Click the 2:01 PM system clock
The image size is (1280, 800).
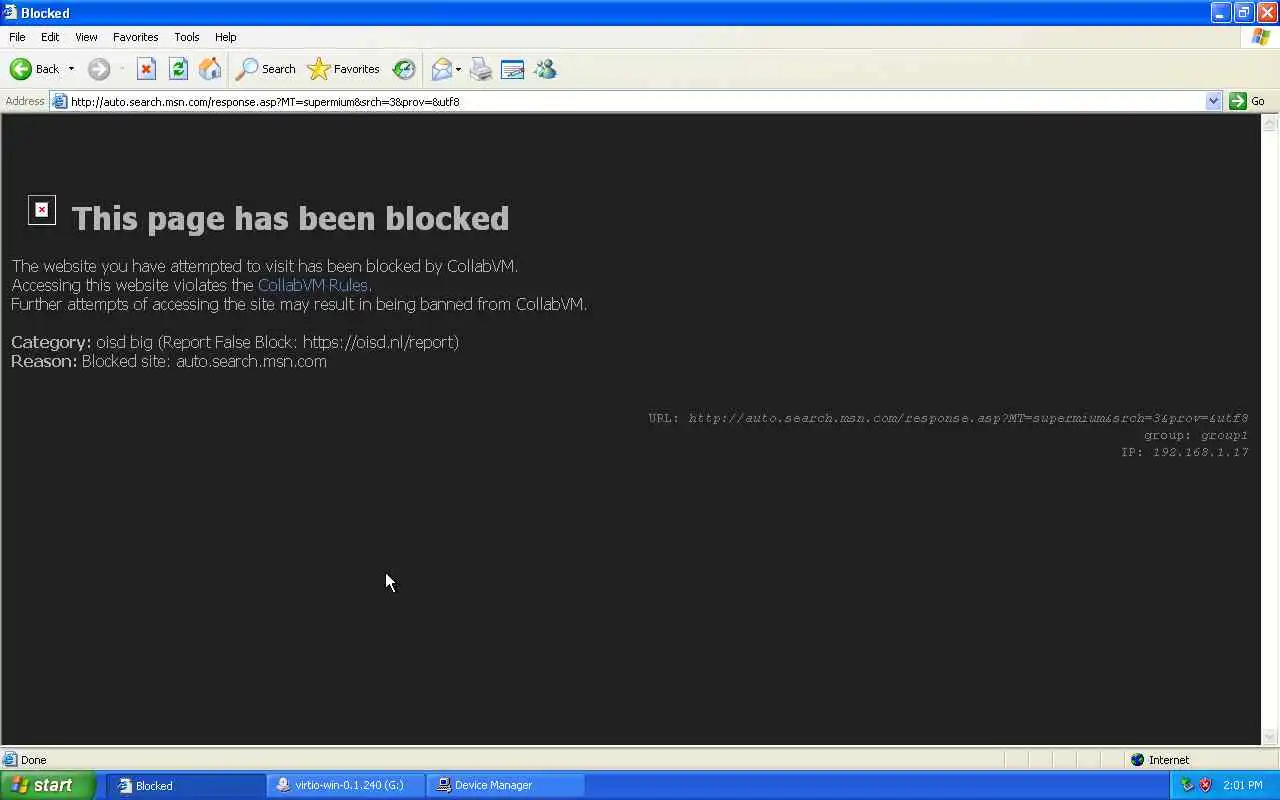pos(1243,785)
